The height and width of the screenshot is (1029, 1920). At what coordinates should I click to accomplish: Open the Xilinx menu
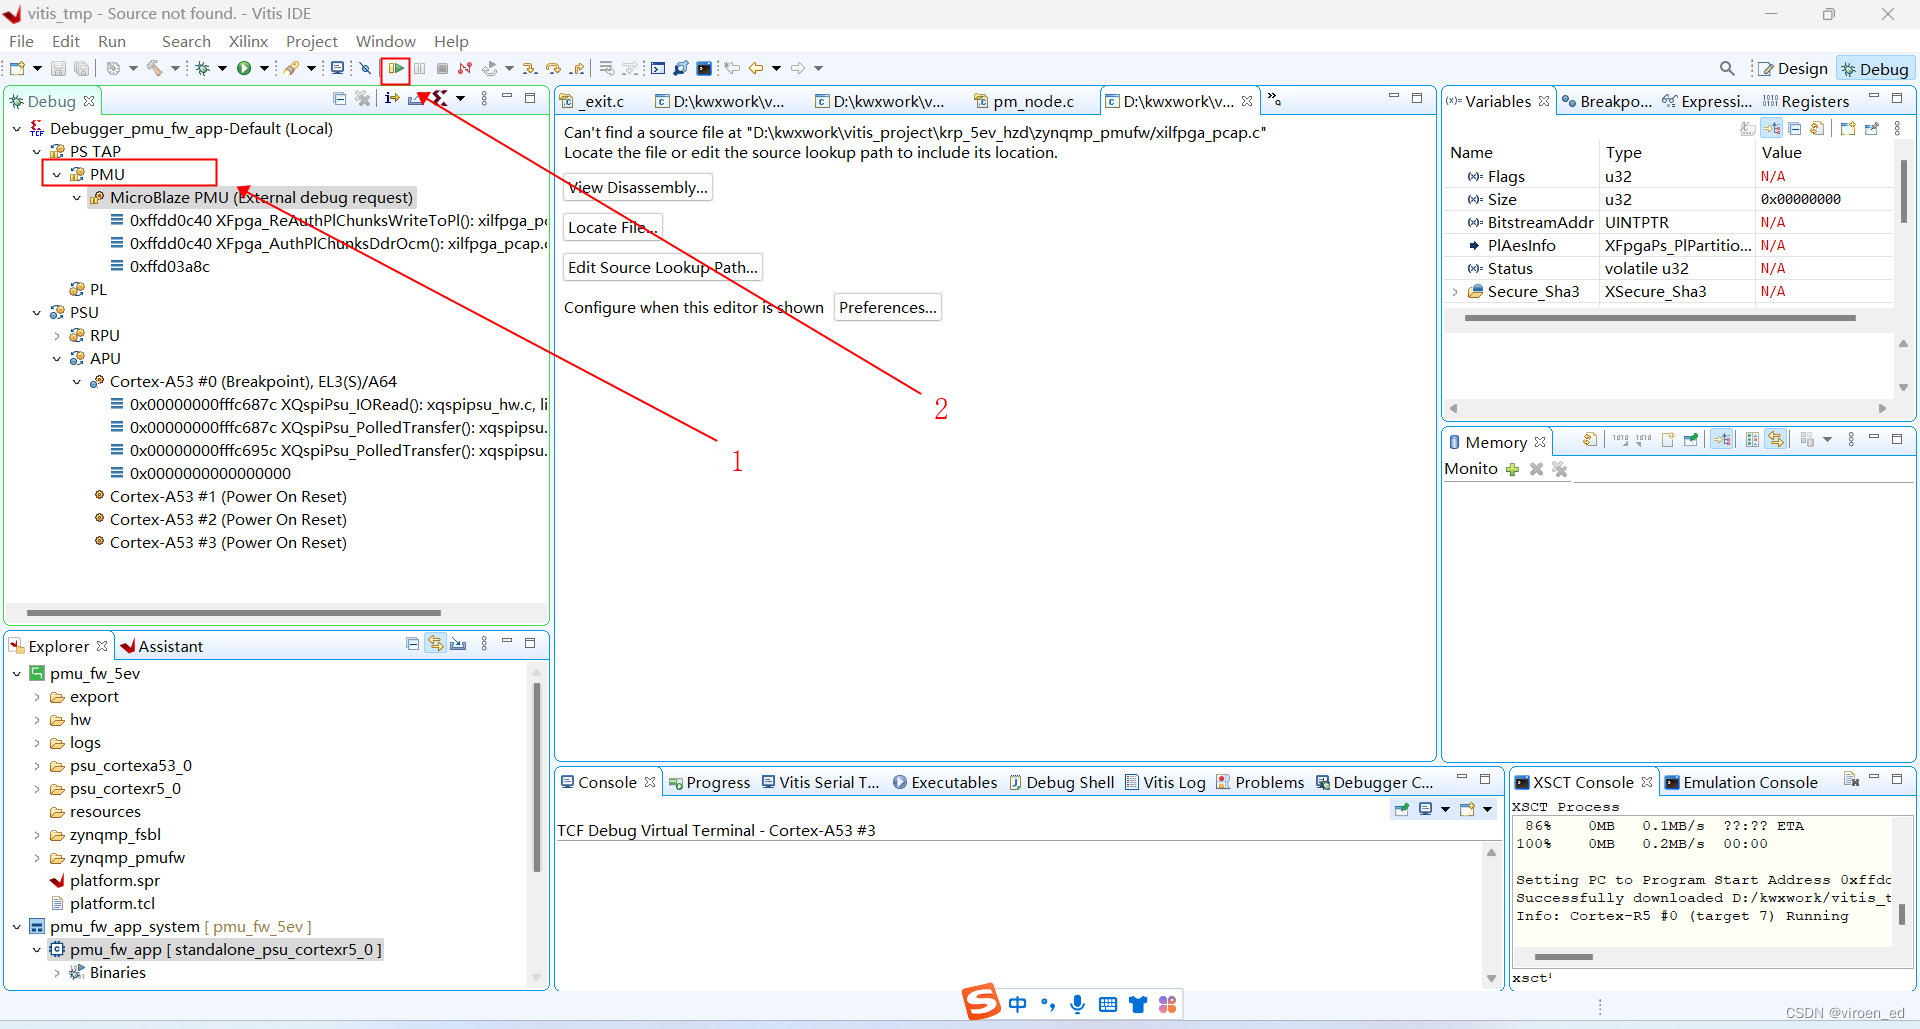tap(248, 41)
